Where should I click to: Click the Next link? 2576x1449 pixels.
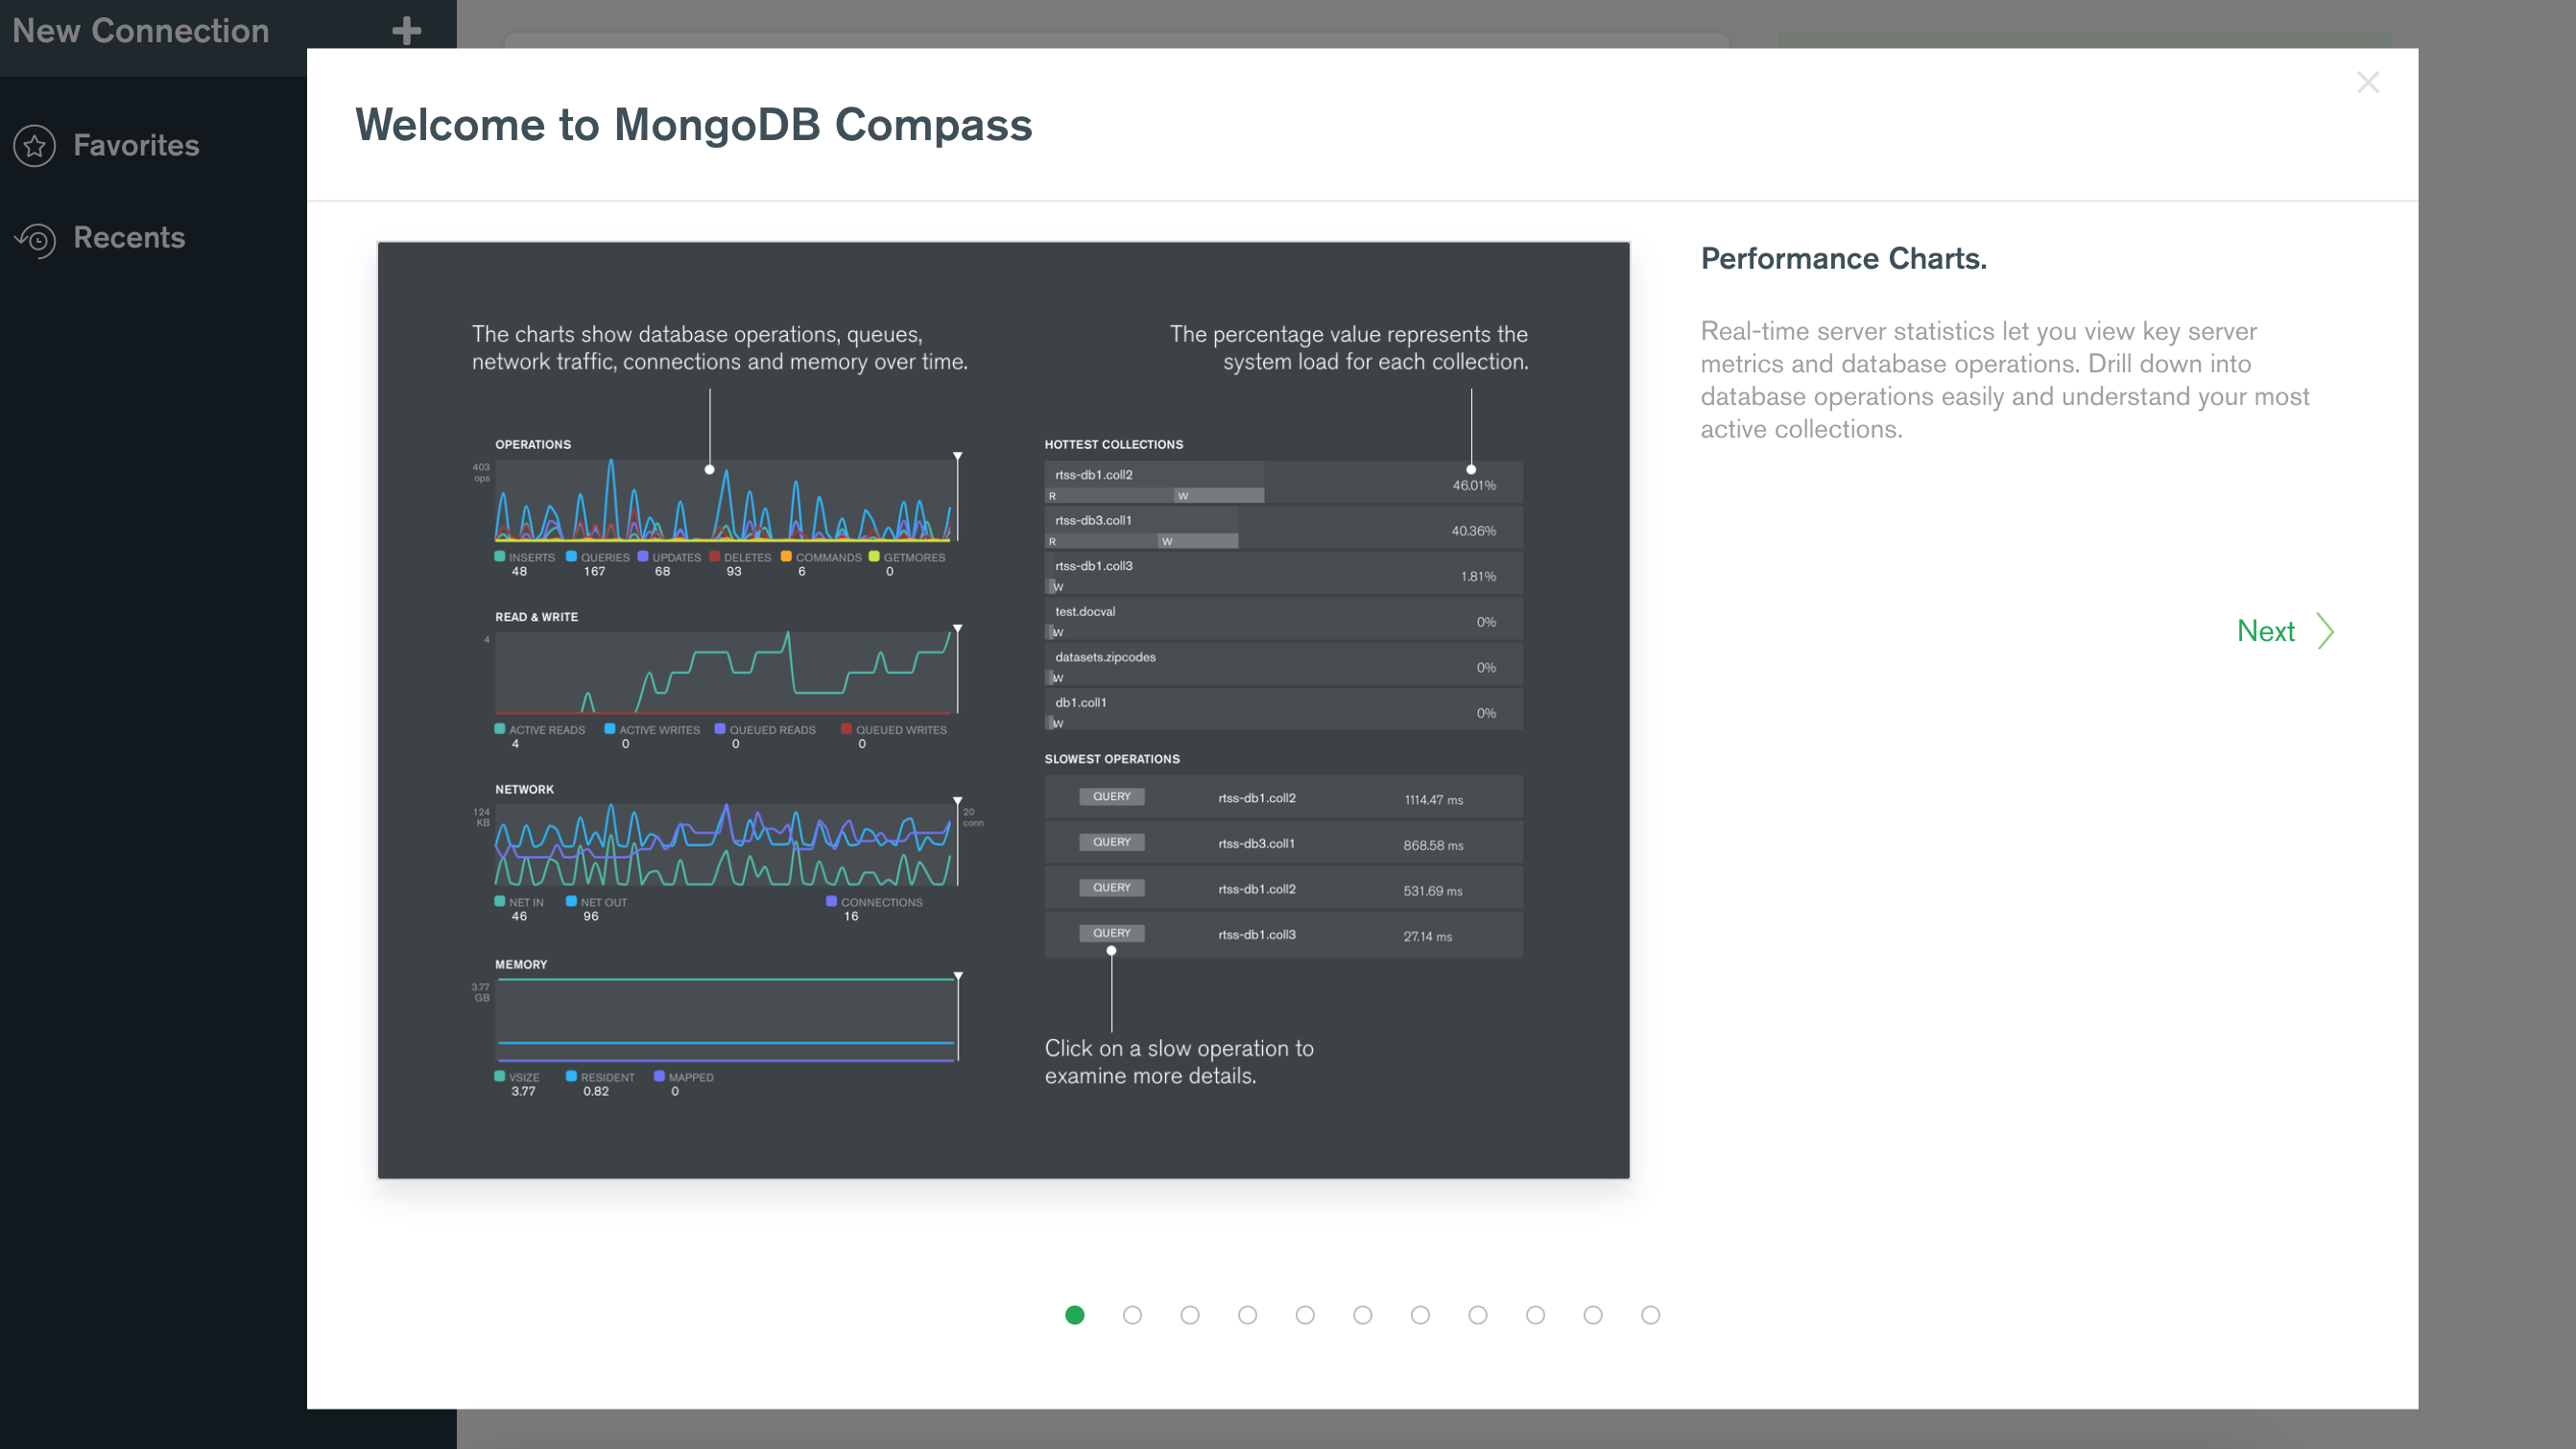coord(2265,631)
